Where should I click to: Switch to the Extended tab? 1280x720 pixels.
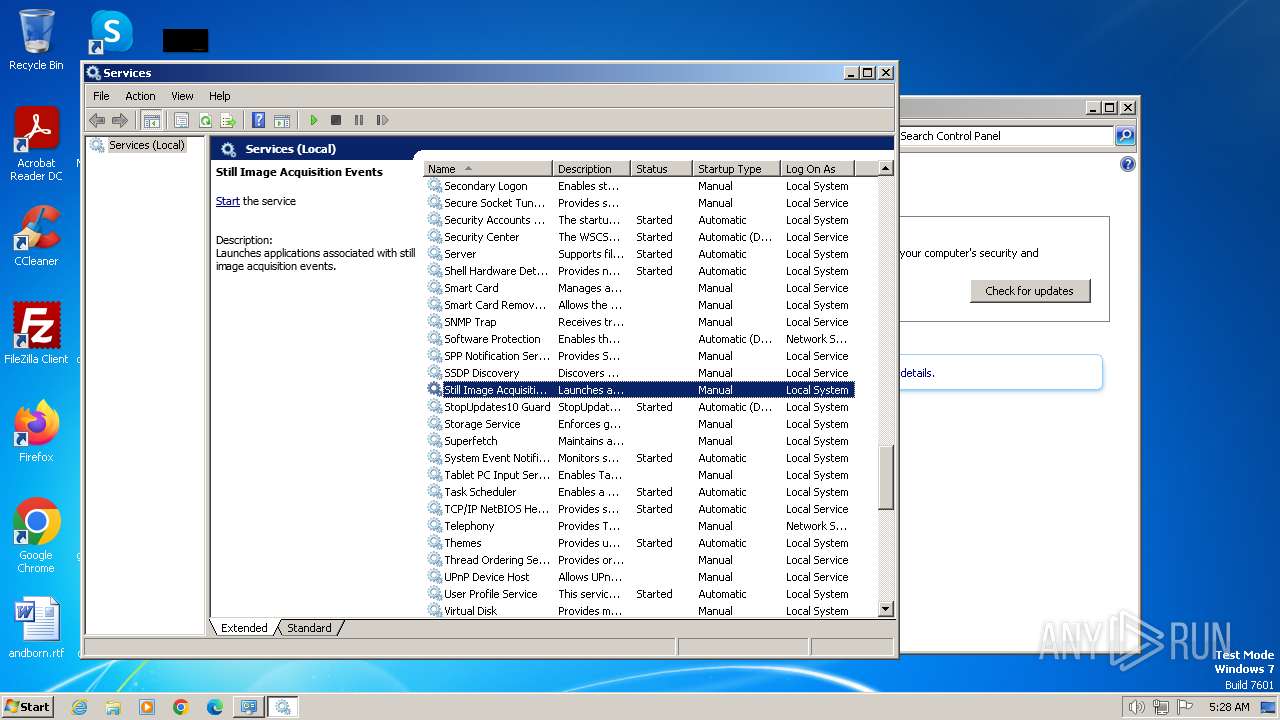click(x=244, y=628)
